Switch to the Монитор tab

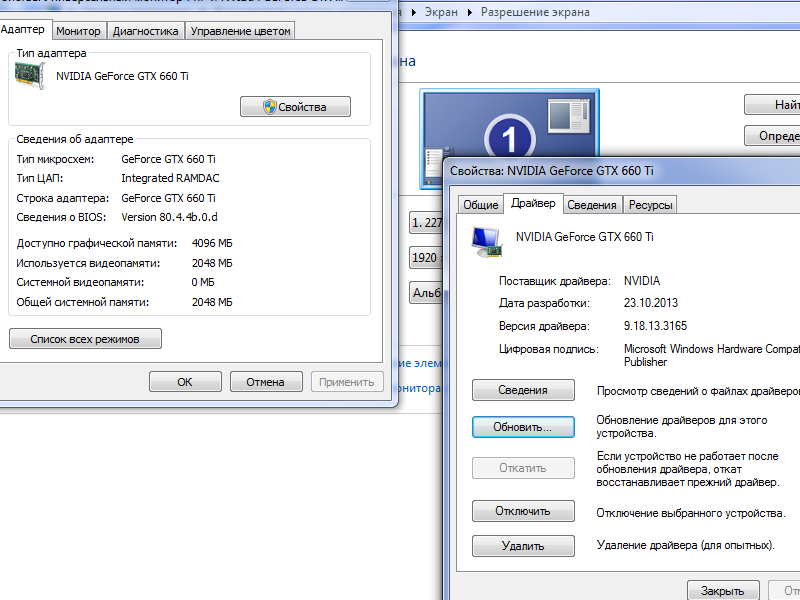(x=79, y=31)
